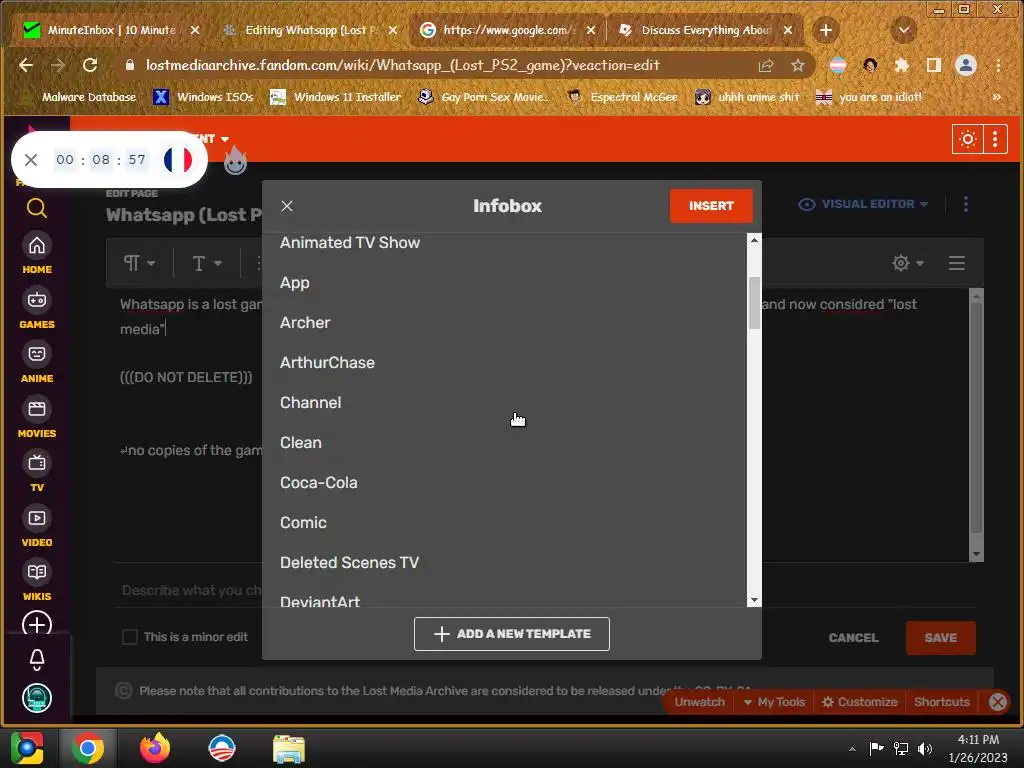Bookmark this page star icon
Viewport: 1024px width, 768px height.
point(797,65)
